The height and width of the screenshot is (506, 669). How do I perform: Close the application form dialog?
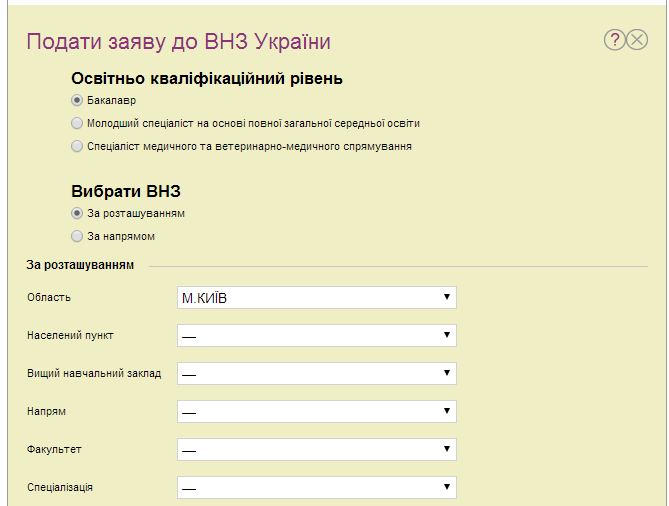point(637,40)
